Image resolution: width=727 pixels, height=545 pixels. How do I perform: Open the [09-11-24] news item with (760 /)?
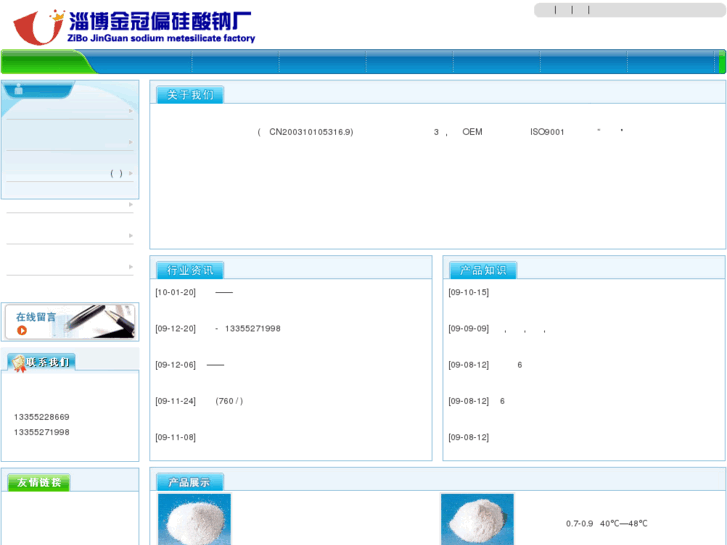[199, 401]
